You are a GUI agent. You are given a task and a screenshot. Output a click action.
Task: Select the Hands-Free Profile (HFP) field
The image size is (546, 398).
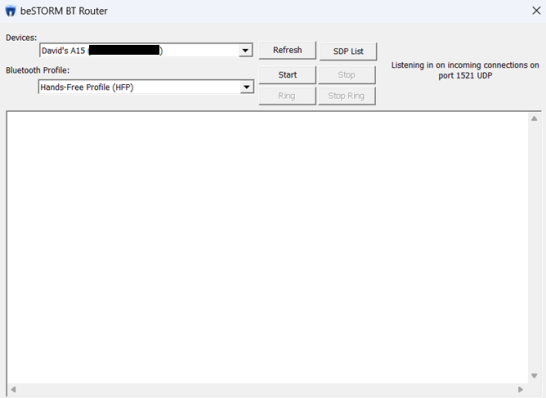(146, 87)
